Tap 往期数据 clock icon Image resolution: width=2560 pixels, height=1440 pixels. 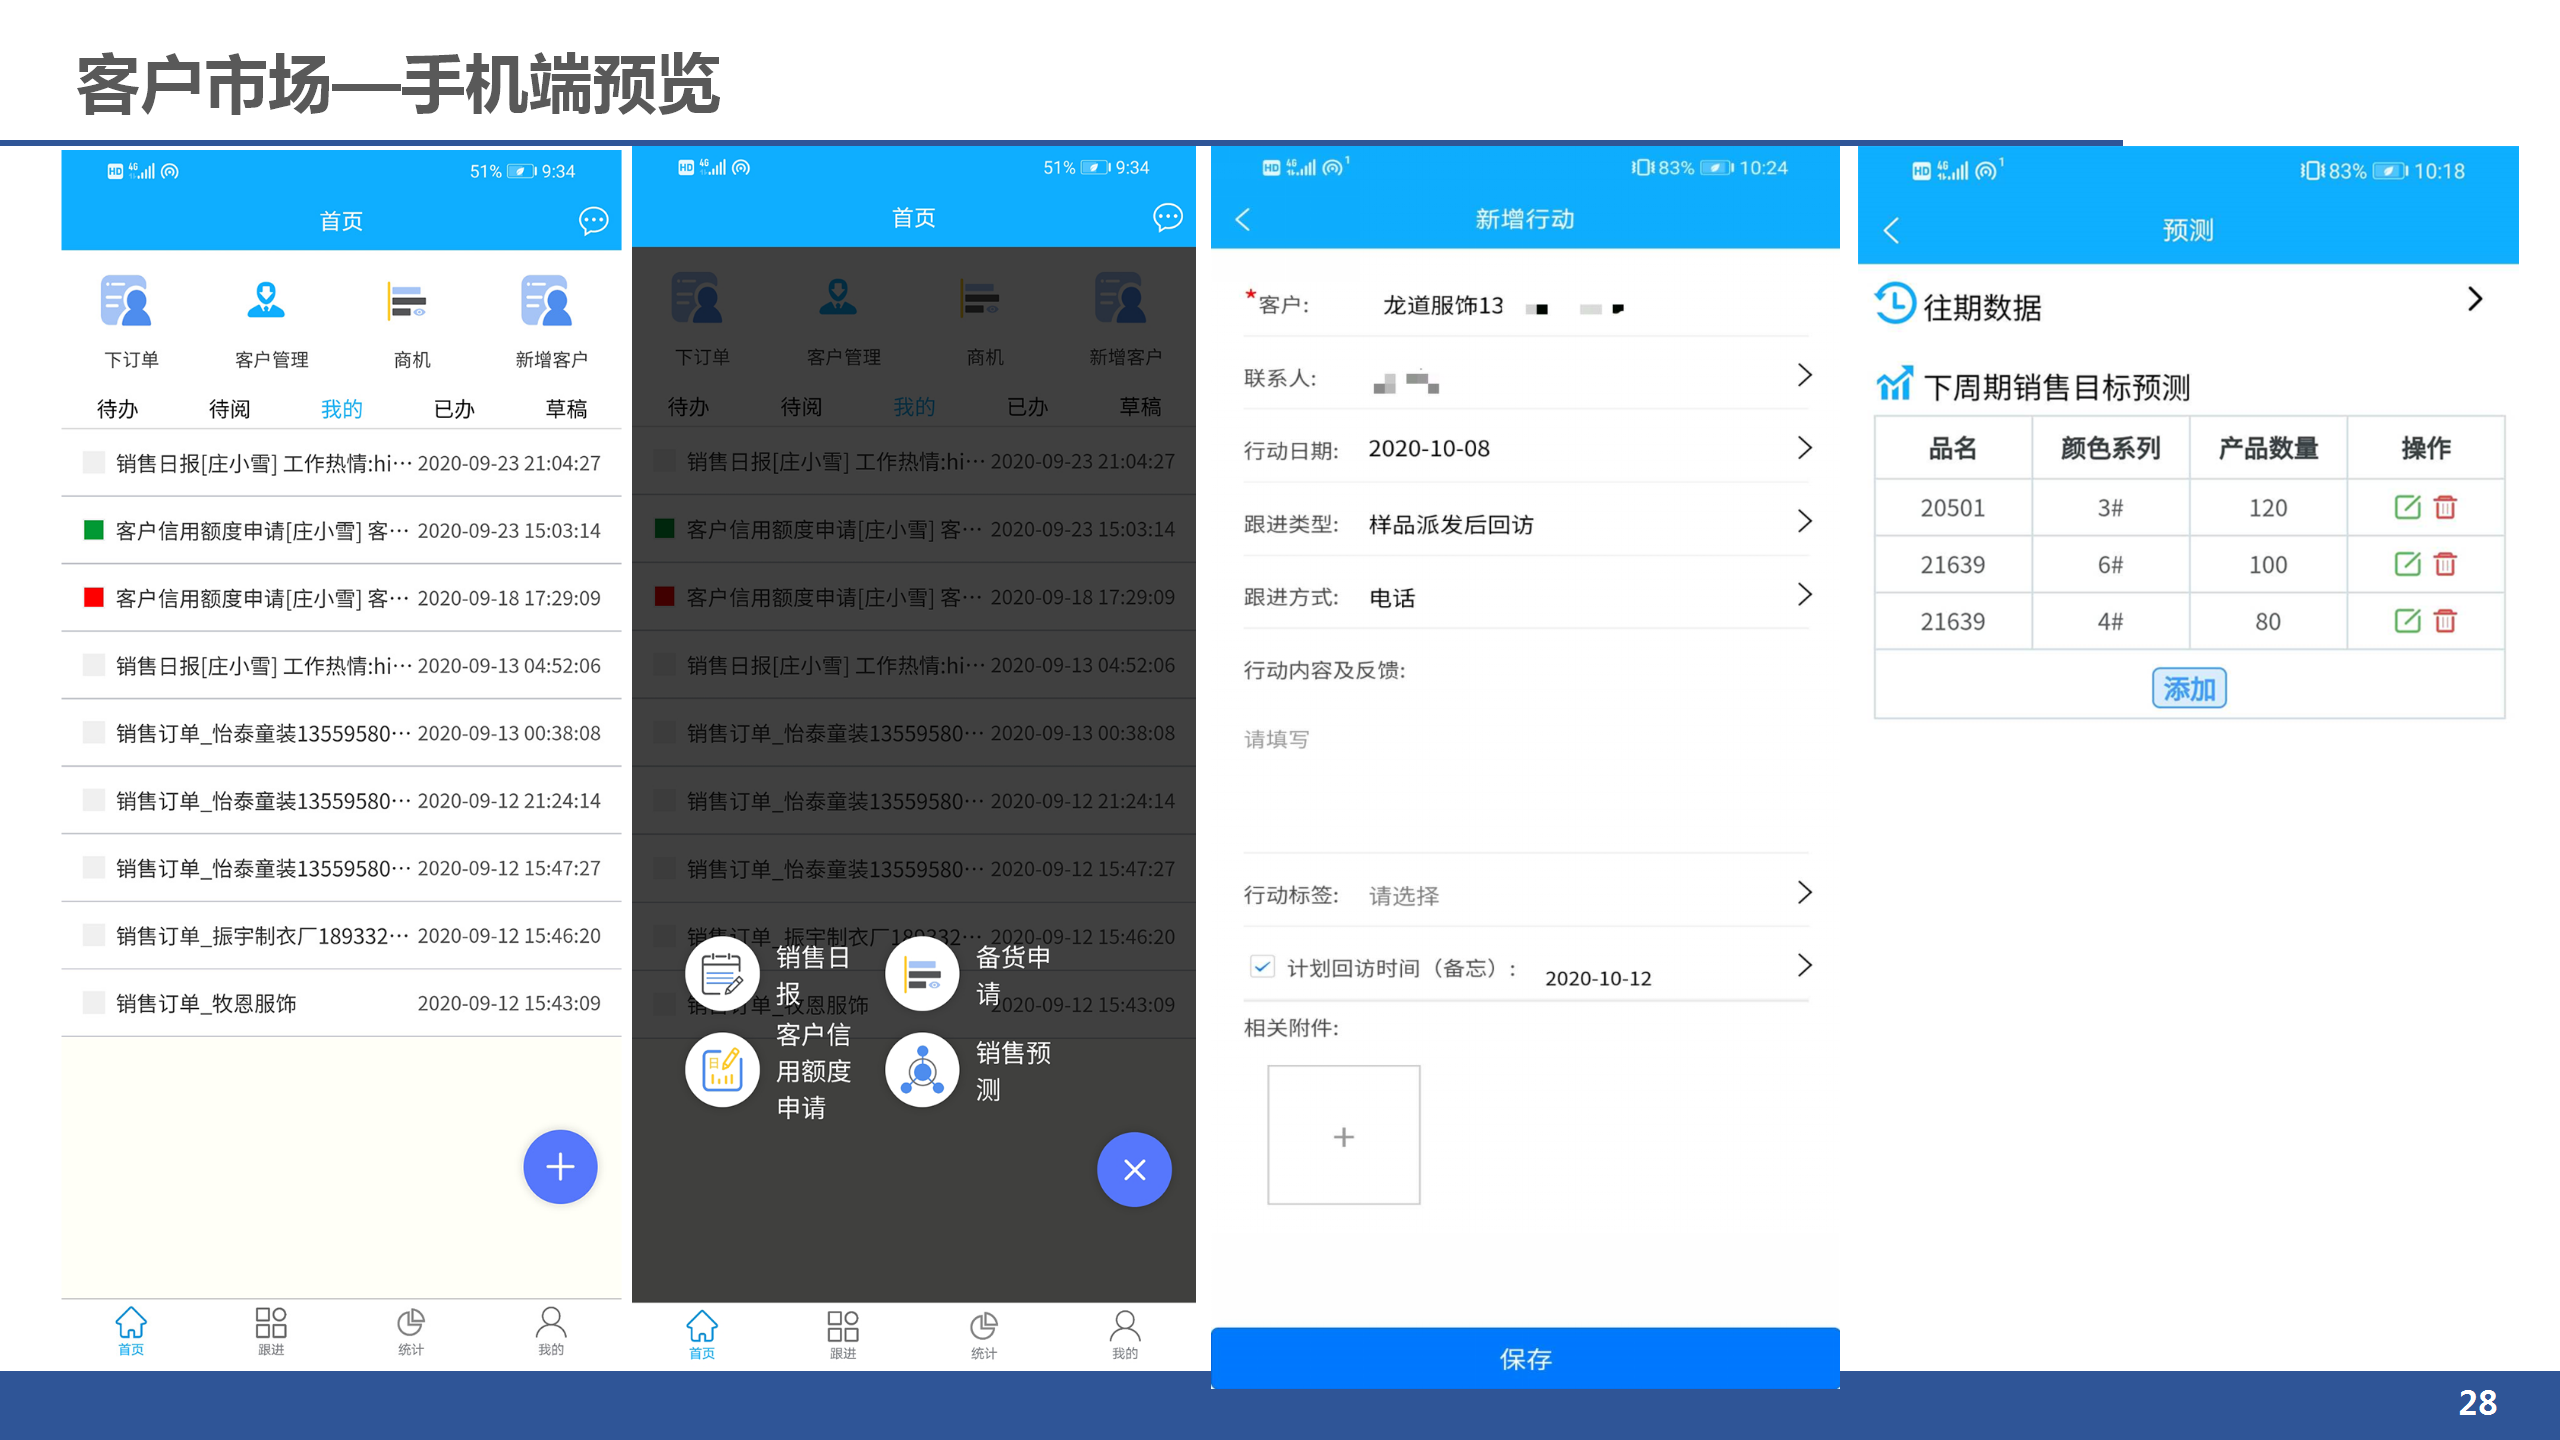tap(1894, 304)
